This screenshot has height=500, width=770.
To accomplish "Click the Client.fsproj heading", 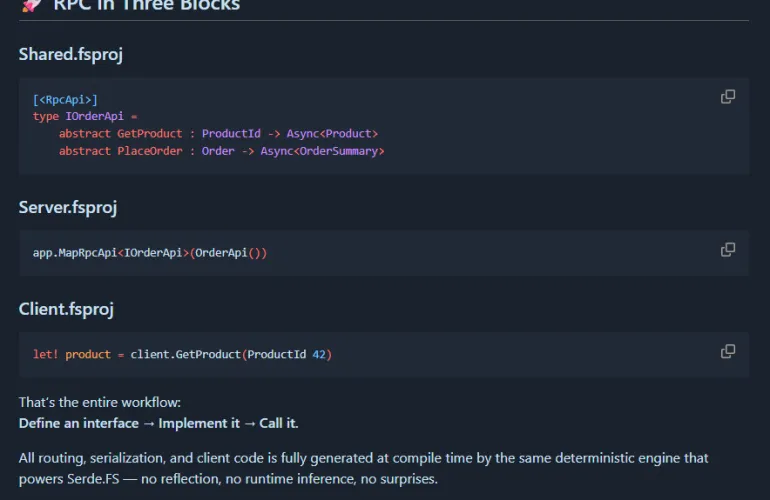I will [x=66, y=310].
